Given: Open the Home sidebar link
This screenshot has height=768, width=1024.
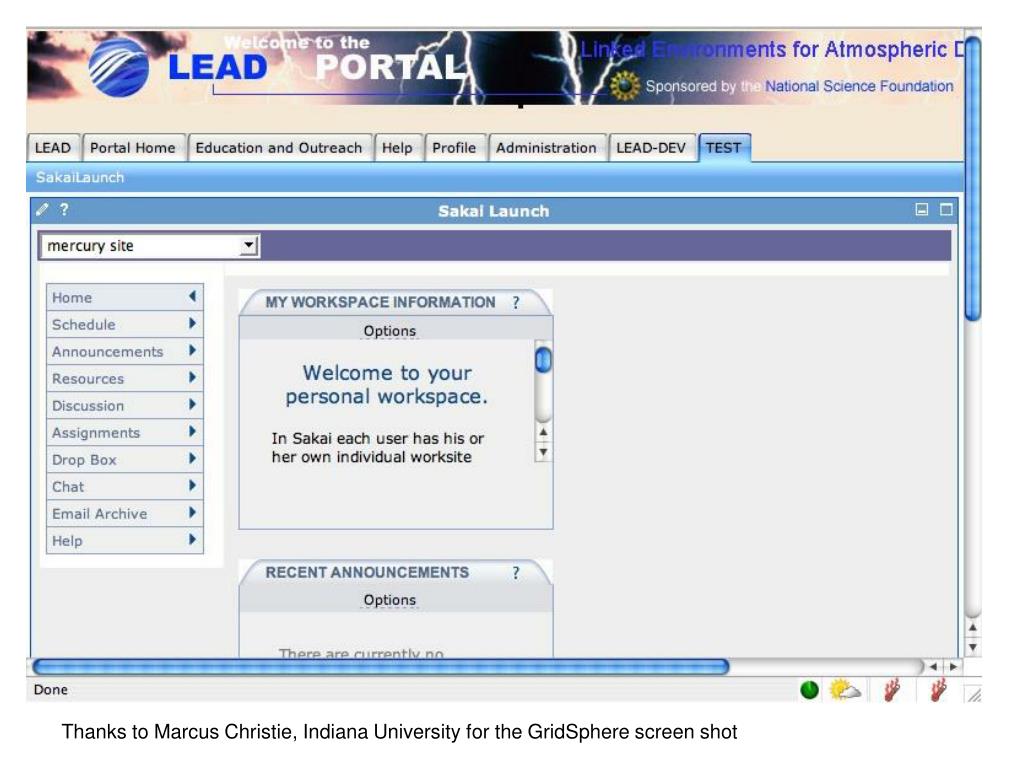Looking at the screenshot, I should 72,298.
